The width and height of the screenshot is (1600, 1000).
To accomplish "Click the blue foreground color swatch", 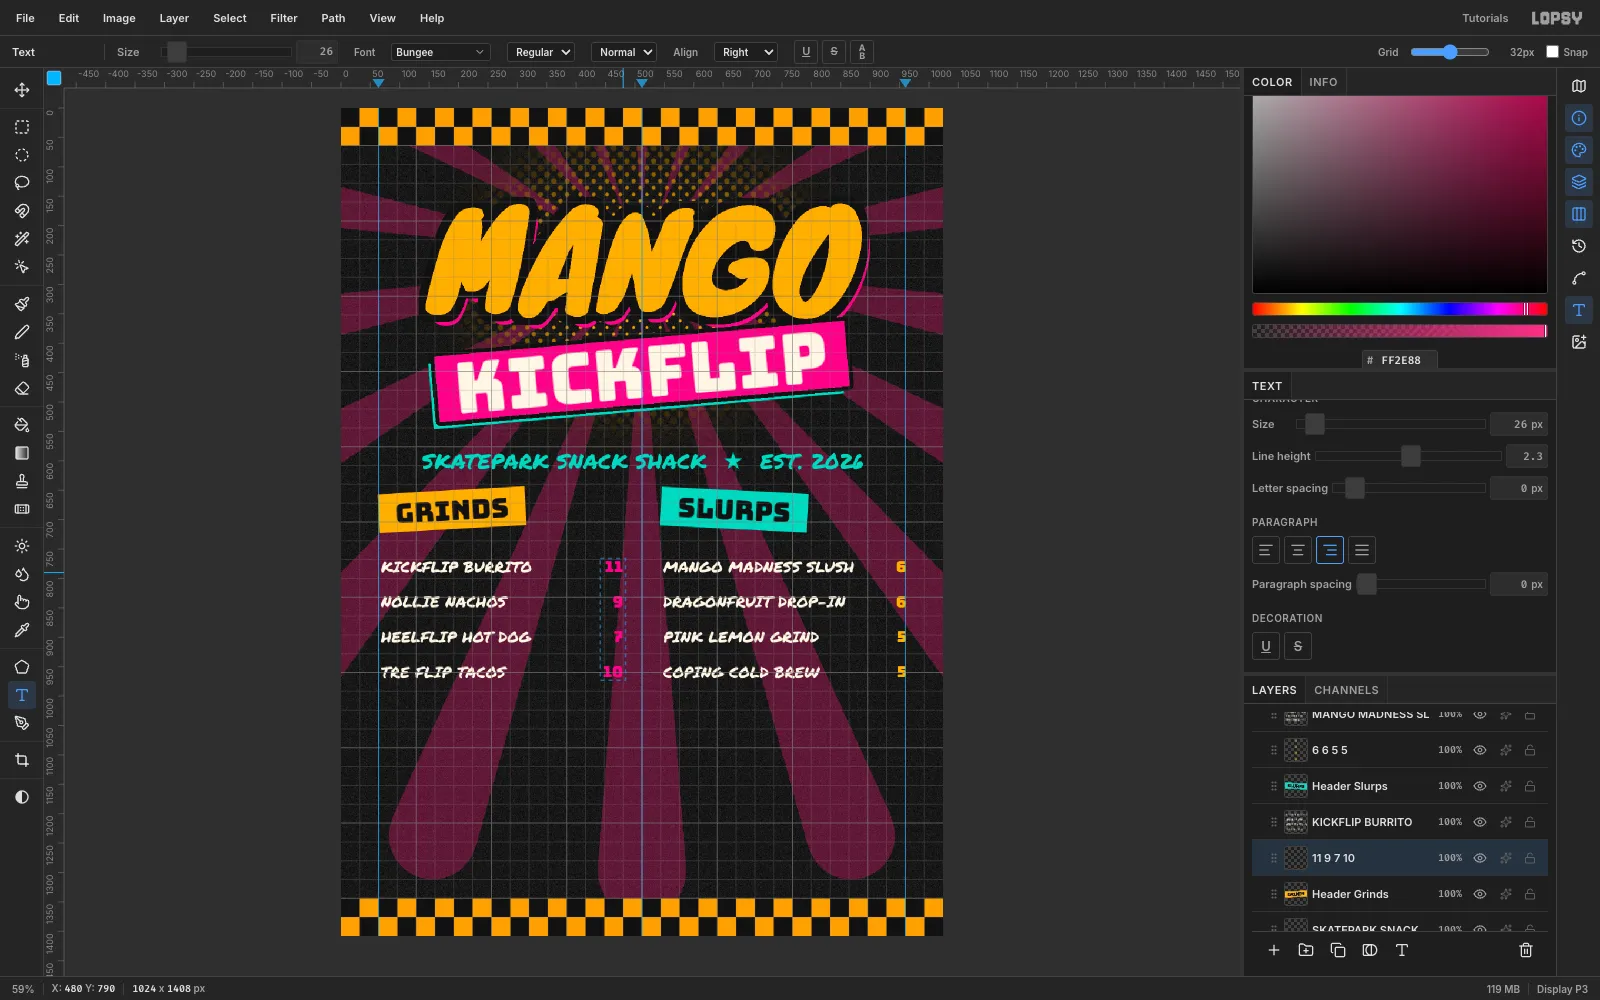I will coord(54,78).
